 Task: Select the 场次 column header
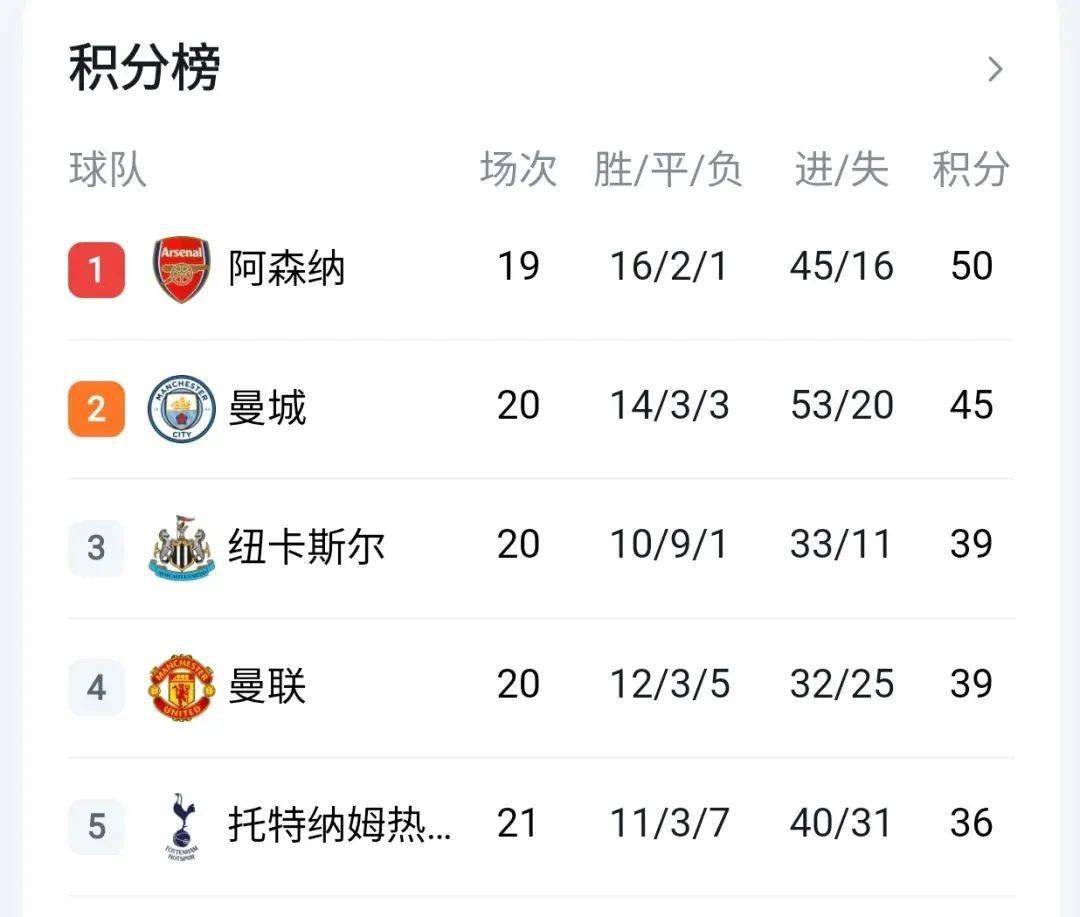tap(519, 169)
